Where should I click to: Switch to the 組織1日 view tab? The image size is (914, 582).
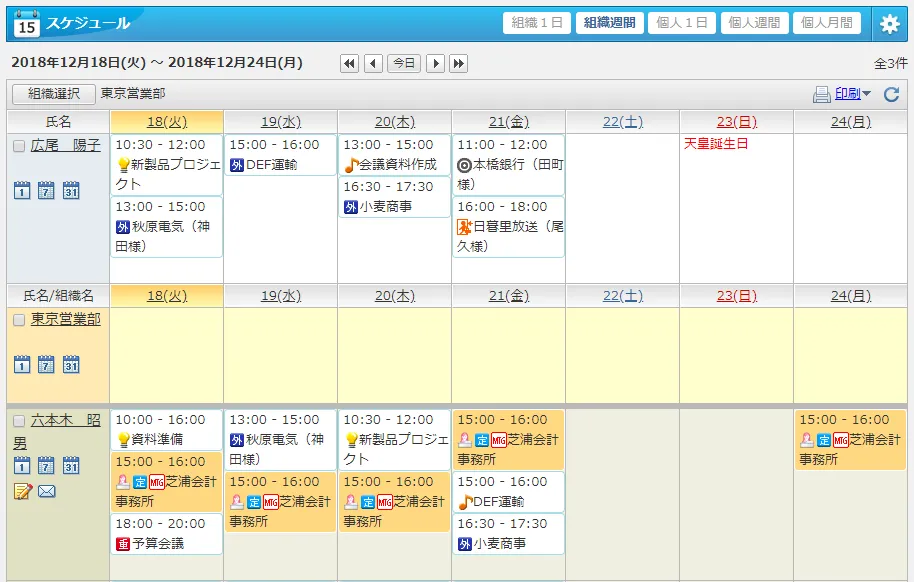(538, 23)
